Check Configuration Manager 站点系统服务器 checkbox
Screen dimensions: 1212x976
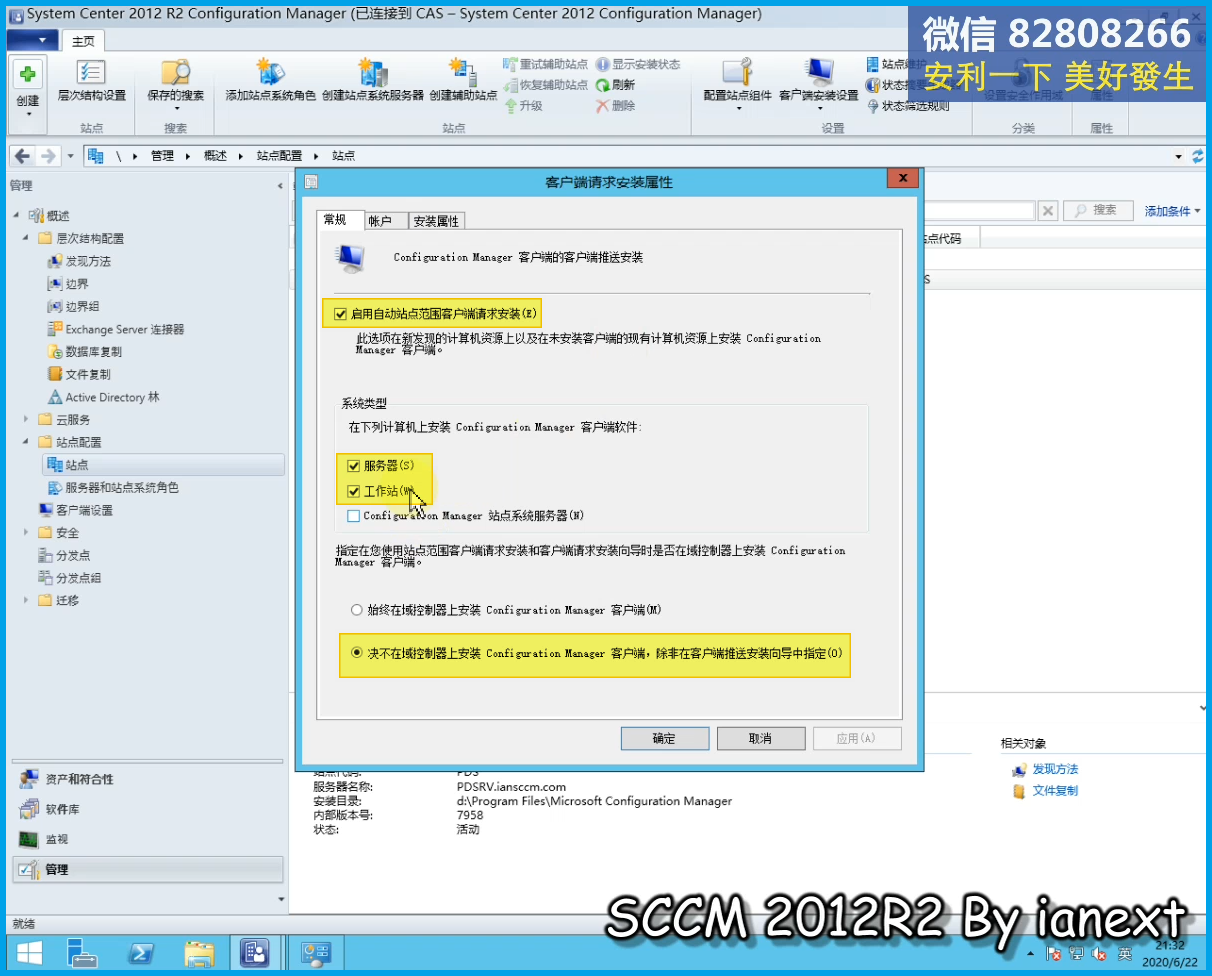[353, 516]
